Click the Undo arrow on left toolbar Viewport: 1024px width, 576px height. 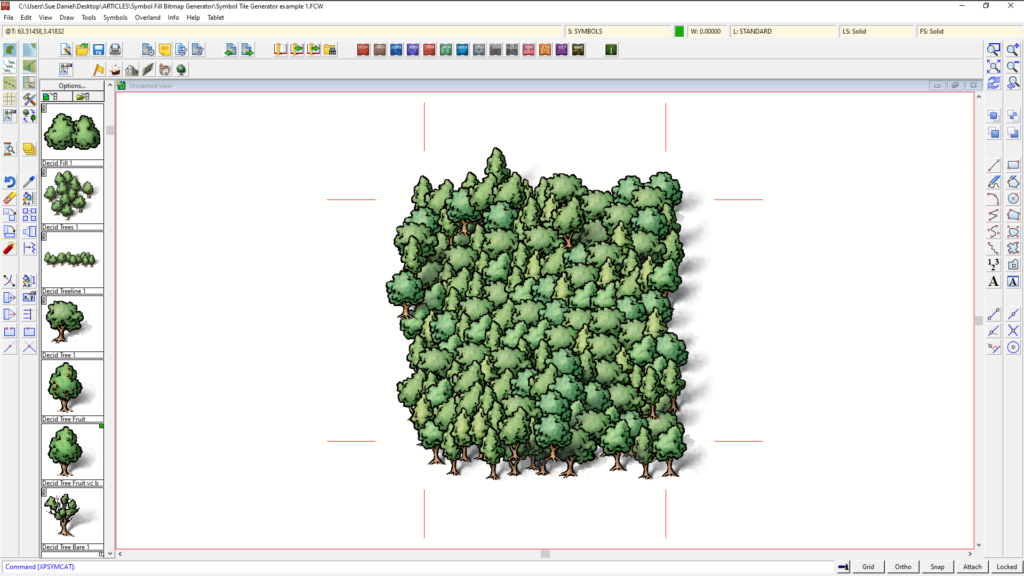[x=10, y=181]
